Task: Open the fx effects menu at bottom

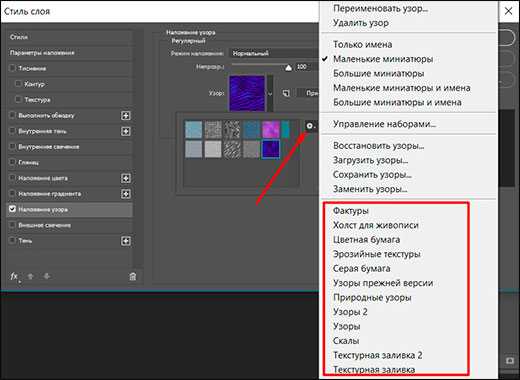Action: pyautogui.click(x=14, y=276)
